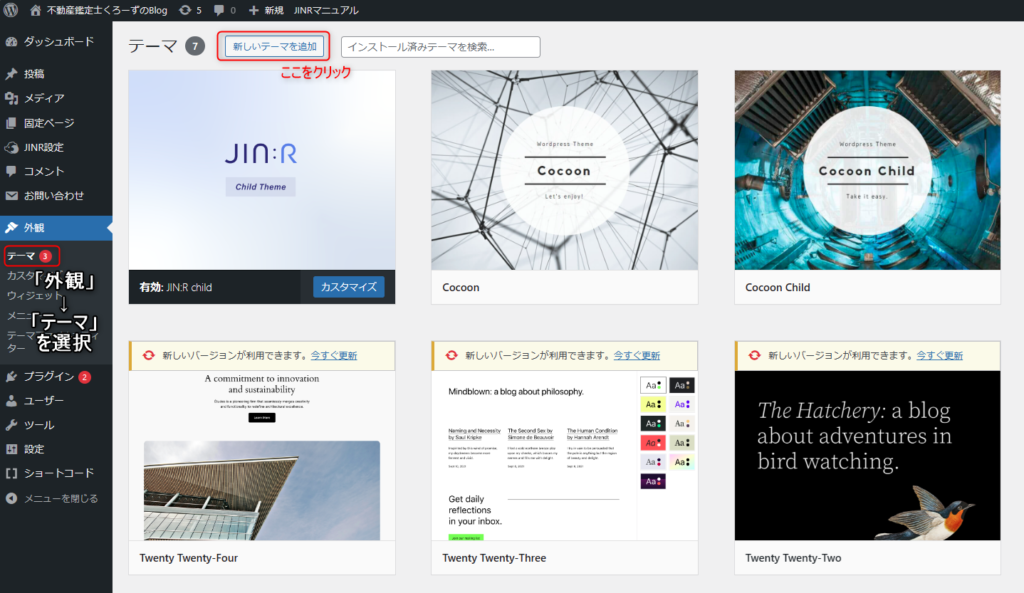The image size is (1024, 593).
Task: Click update icon on Twenty Twenty-Two notice
Action: click(x=754, y=355)
